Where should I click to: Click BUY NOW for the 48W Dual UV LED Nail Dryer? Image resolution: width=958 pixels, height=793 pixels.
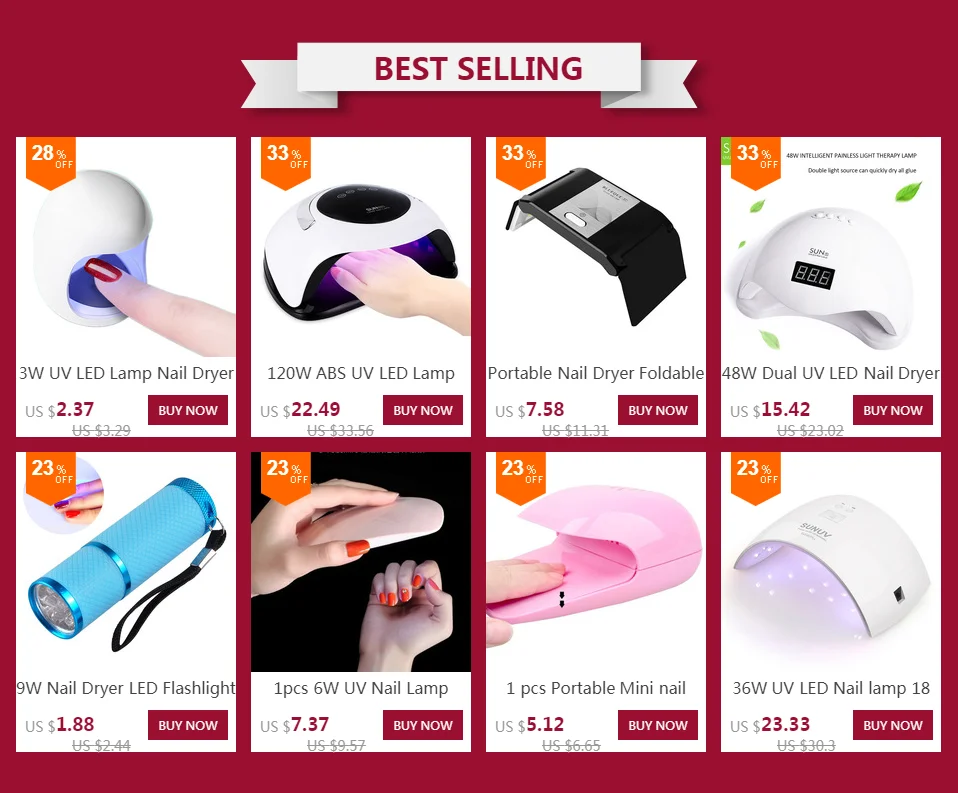coord(893,410)
